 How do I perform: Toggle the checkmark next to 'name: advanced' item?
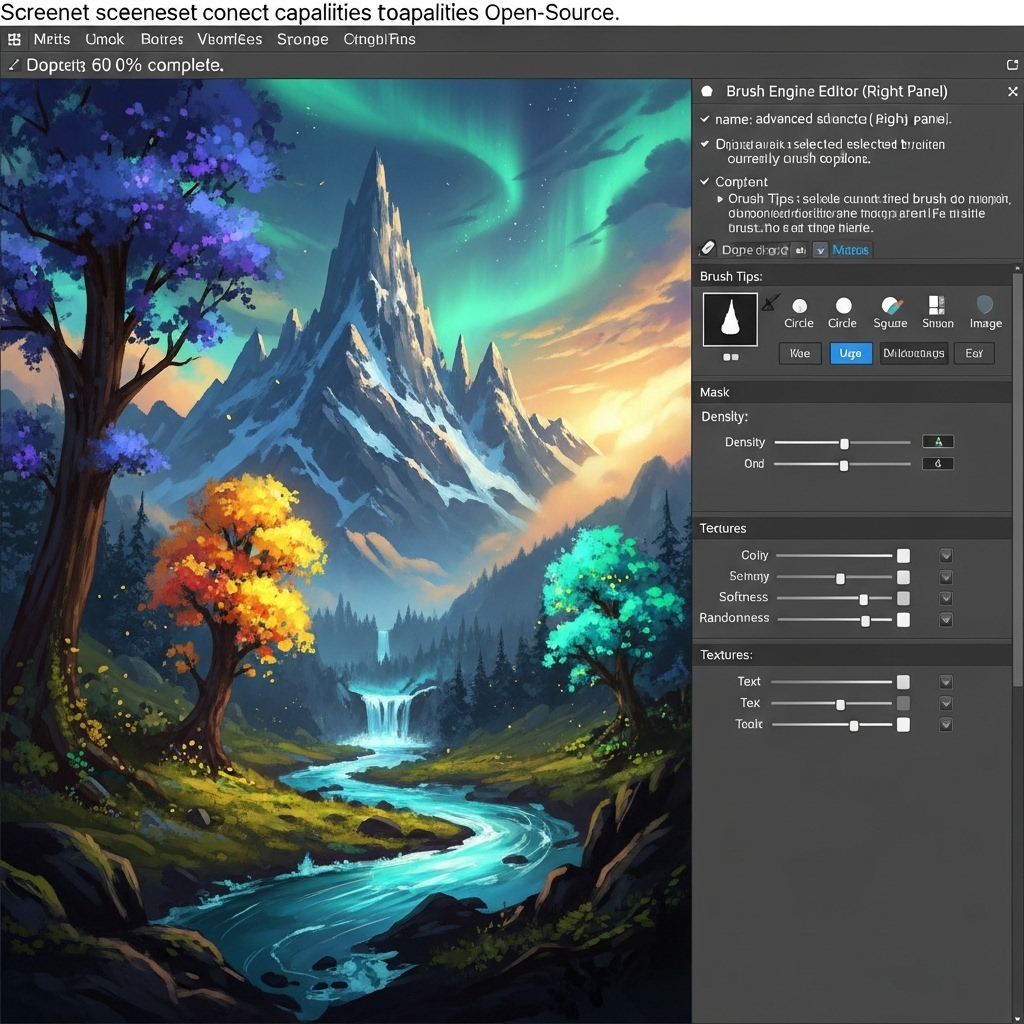[x=706, y=118]
